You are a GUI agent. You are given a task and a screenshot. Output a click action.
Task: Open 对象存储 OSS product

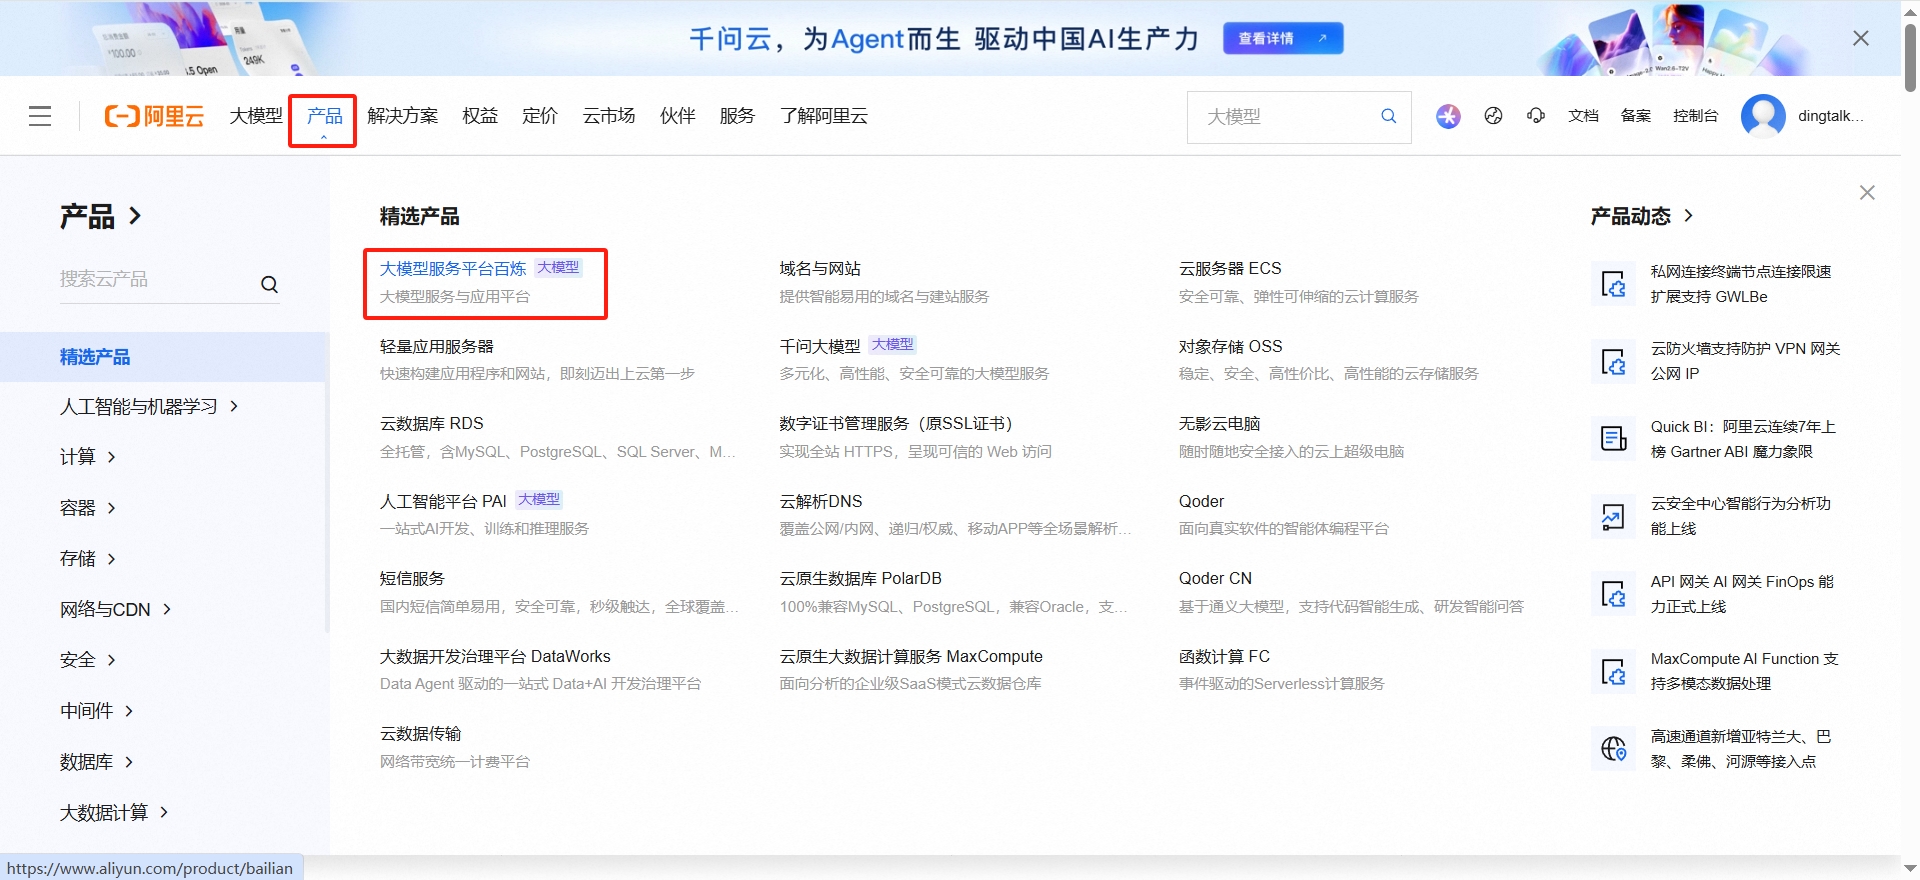[x=1231, y=346]
